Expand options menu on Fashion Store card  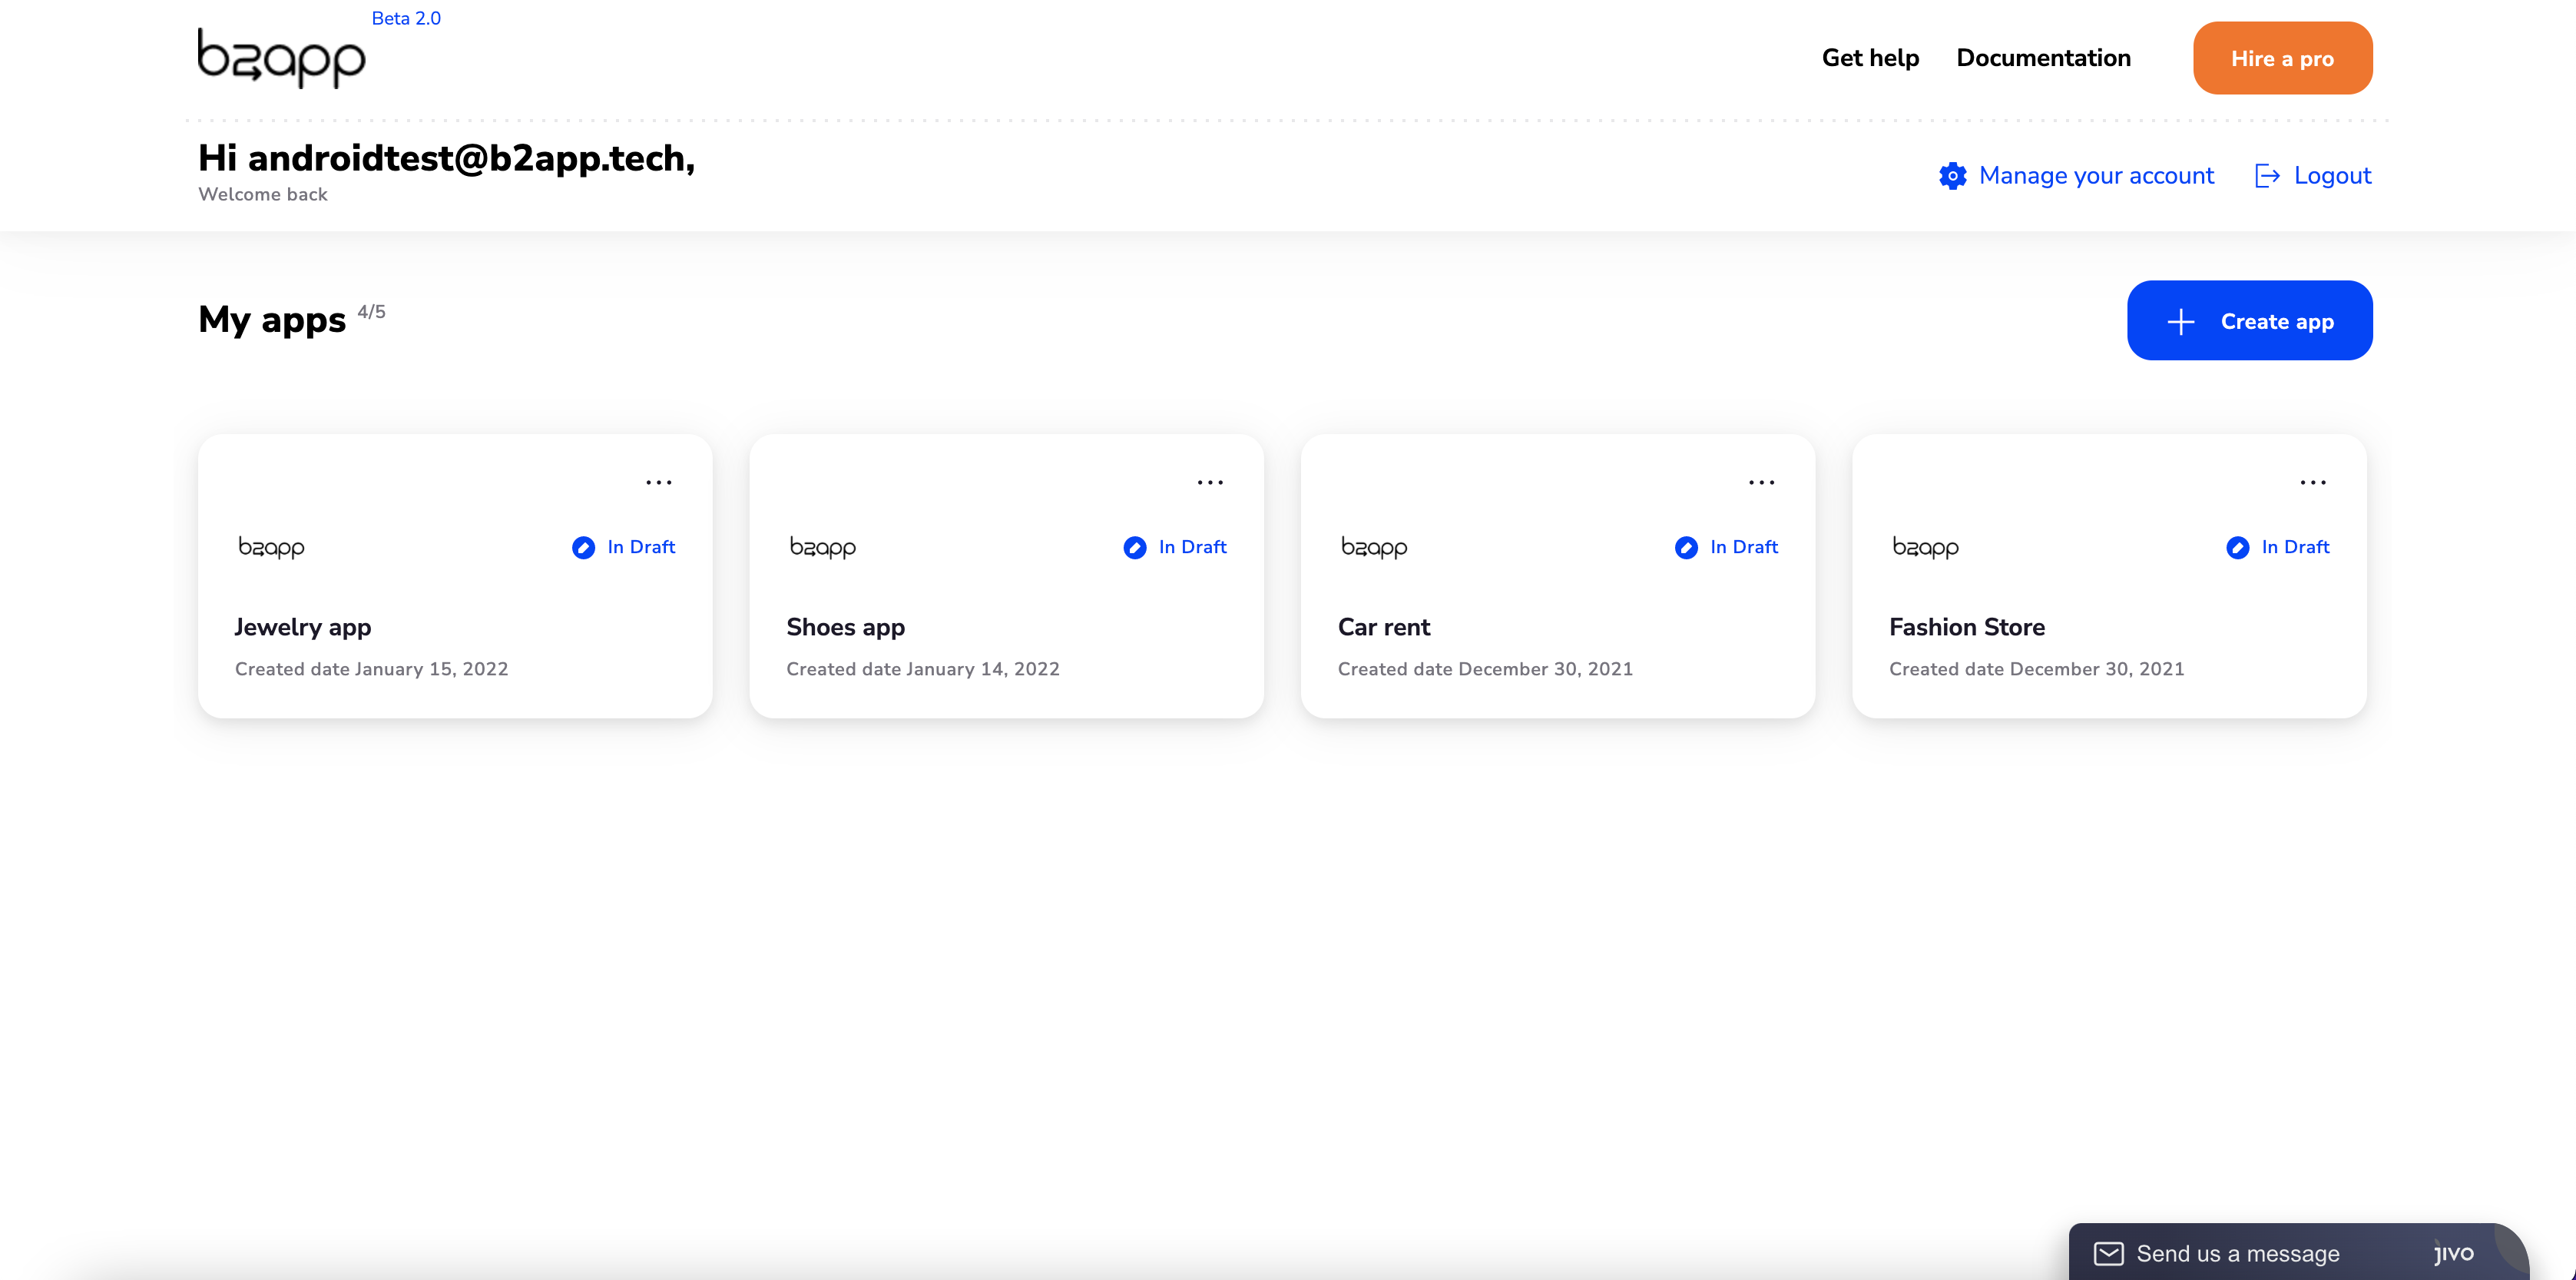[2312, 482]
